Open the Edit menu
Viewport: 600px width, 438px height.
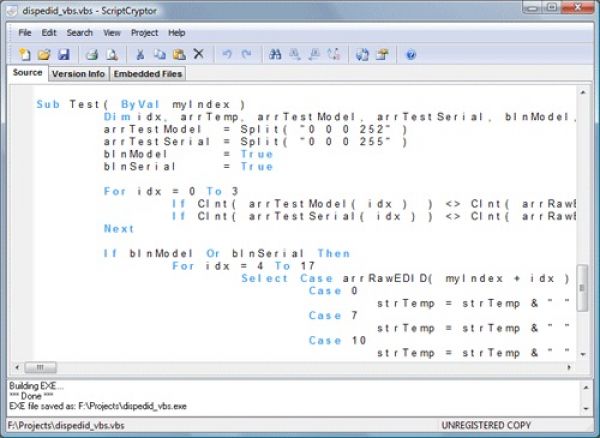pyautogui.click(x=49, y=33)
